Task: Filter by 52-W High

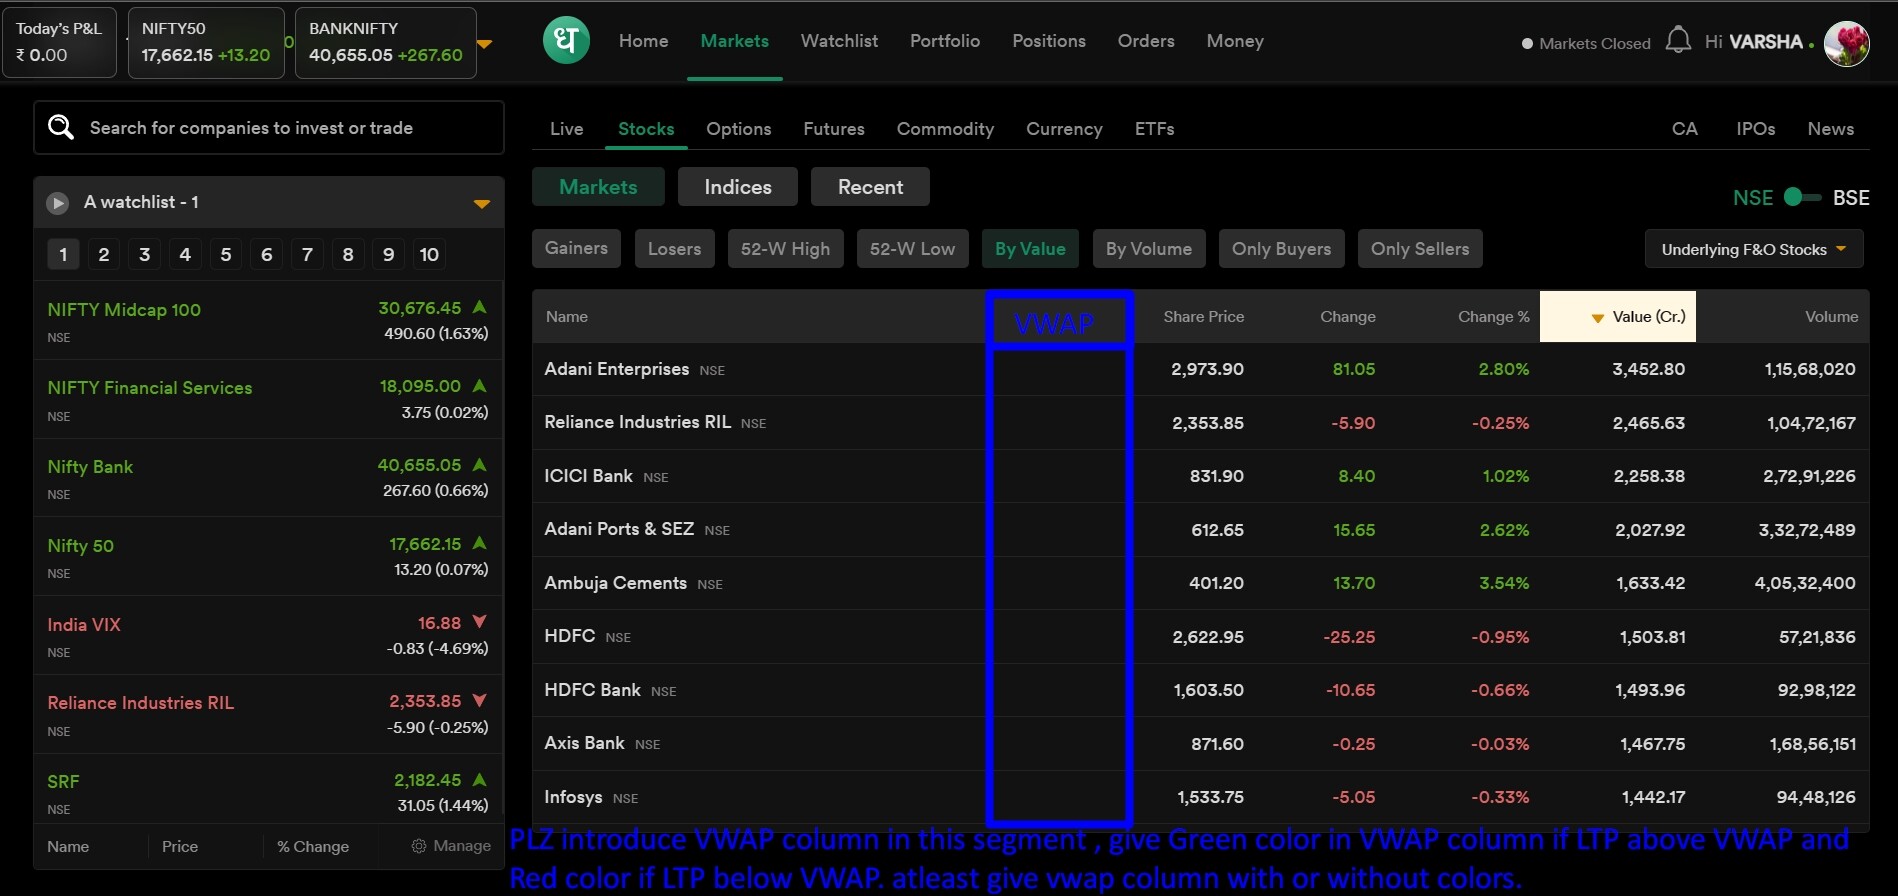Action: tap(786, 249)
